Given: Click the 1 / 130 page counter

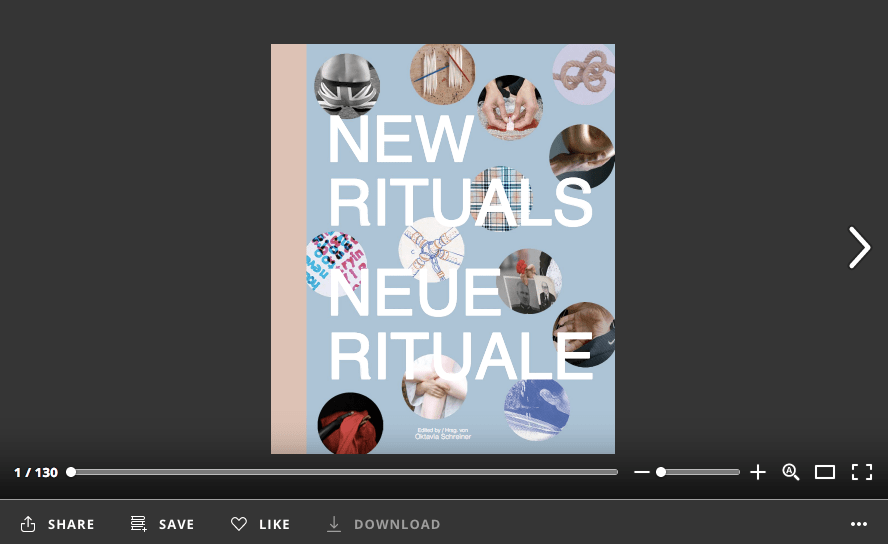Looking at the screenshot, I should pos(36,472).
